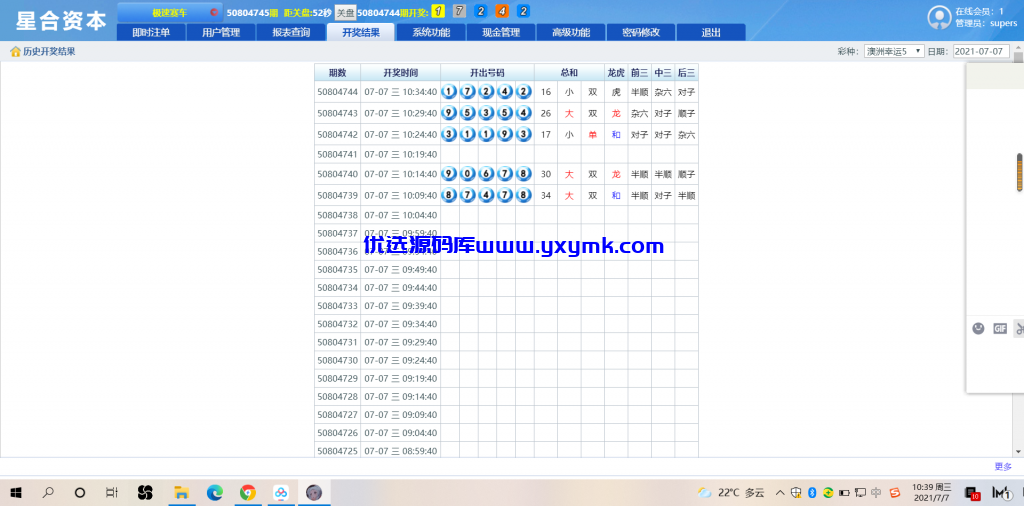
Task: Click the home icon beside 历史开奖结果
Action: click(x=15, y=52)
